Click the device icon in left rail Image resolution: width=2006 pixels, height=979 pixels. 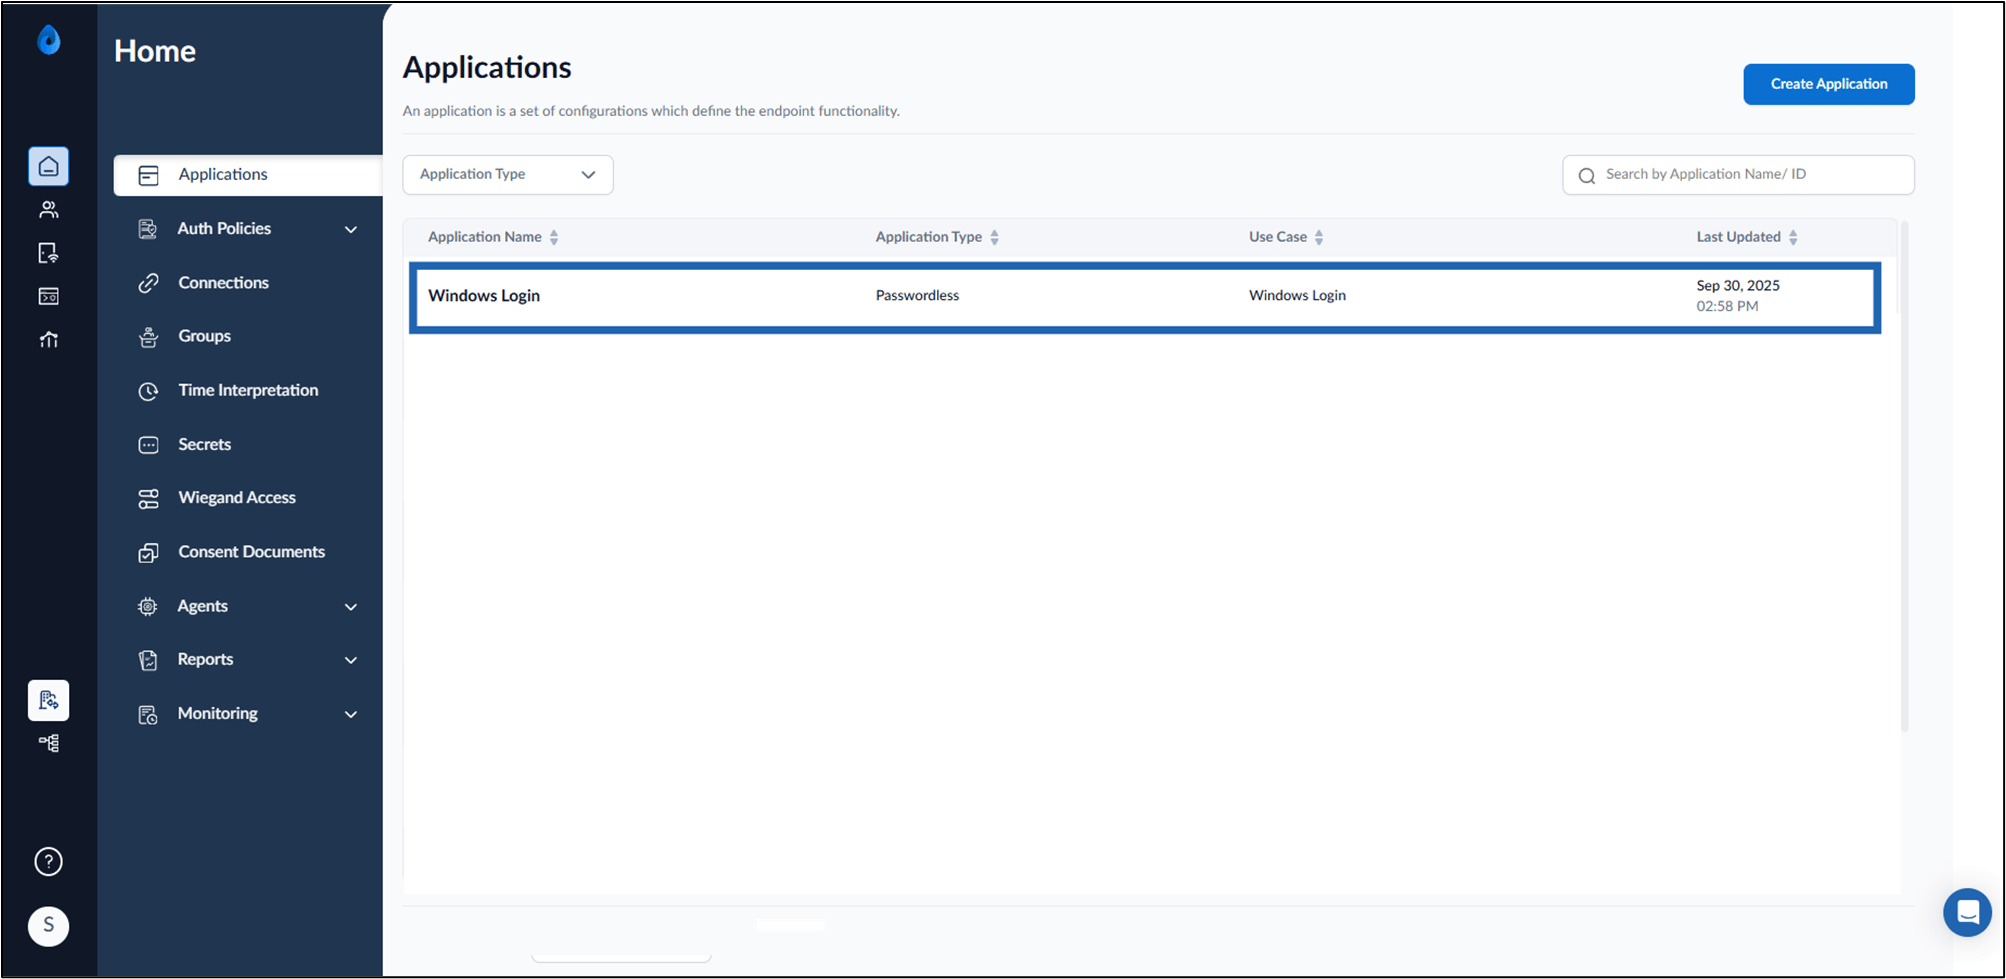49,253
